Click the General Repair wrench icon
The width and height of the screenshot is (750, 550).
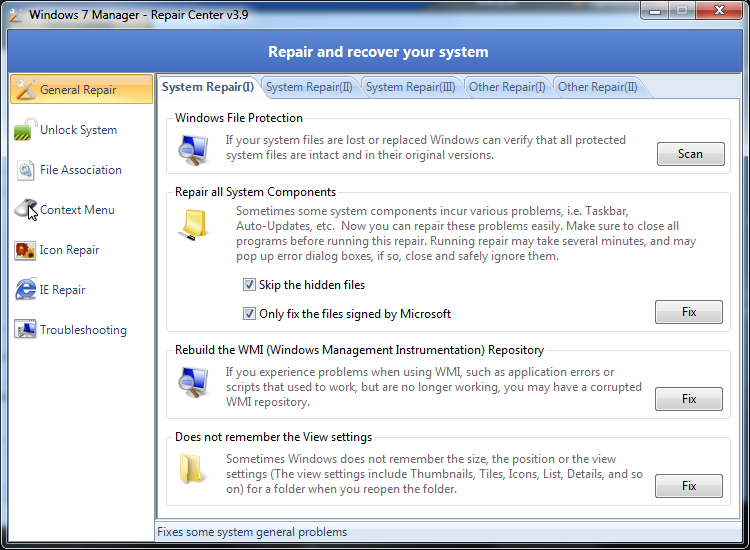pos(25,89)
